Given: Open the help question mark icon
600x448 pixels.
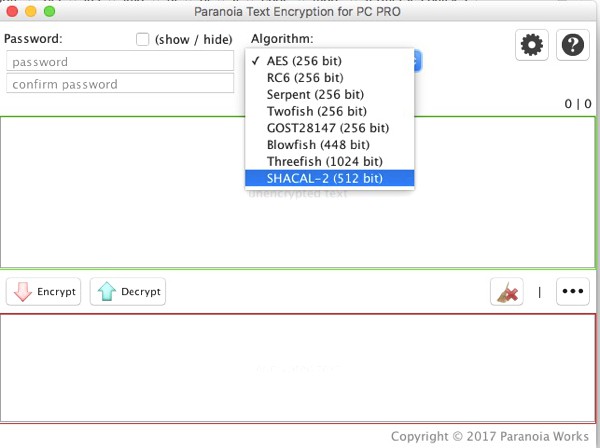Looking at the screenshot, I should (572, 45).
